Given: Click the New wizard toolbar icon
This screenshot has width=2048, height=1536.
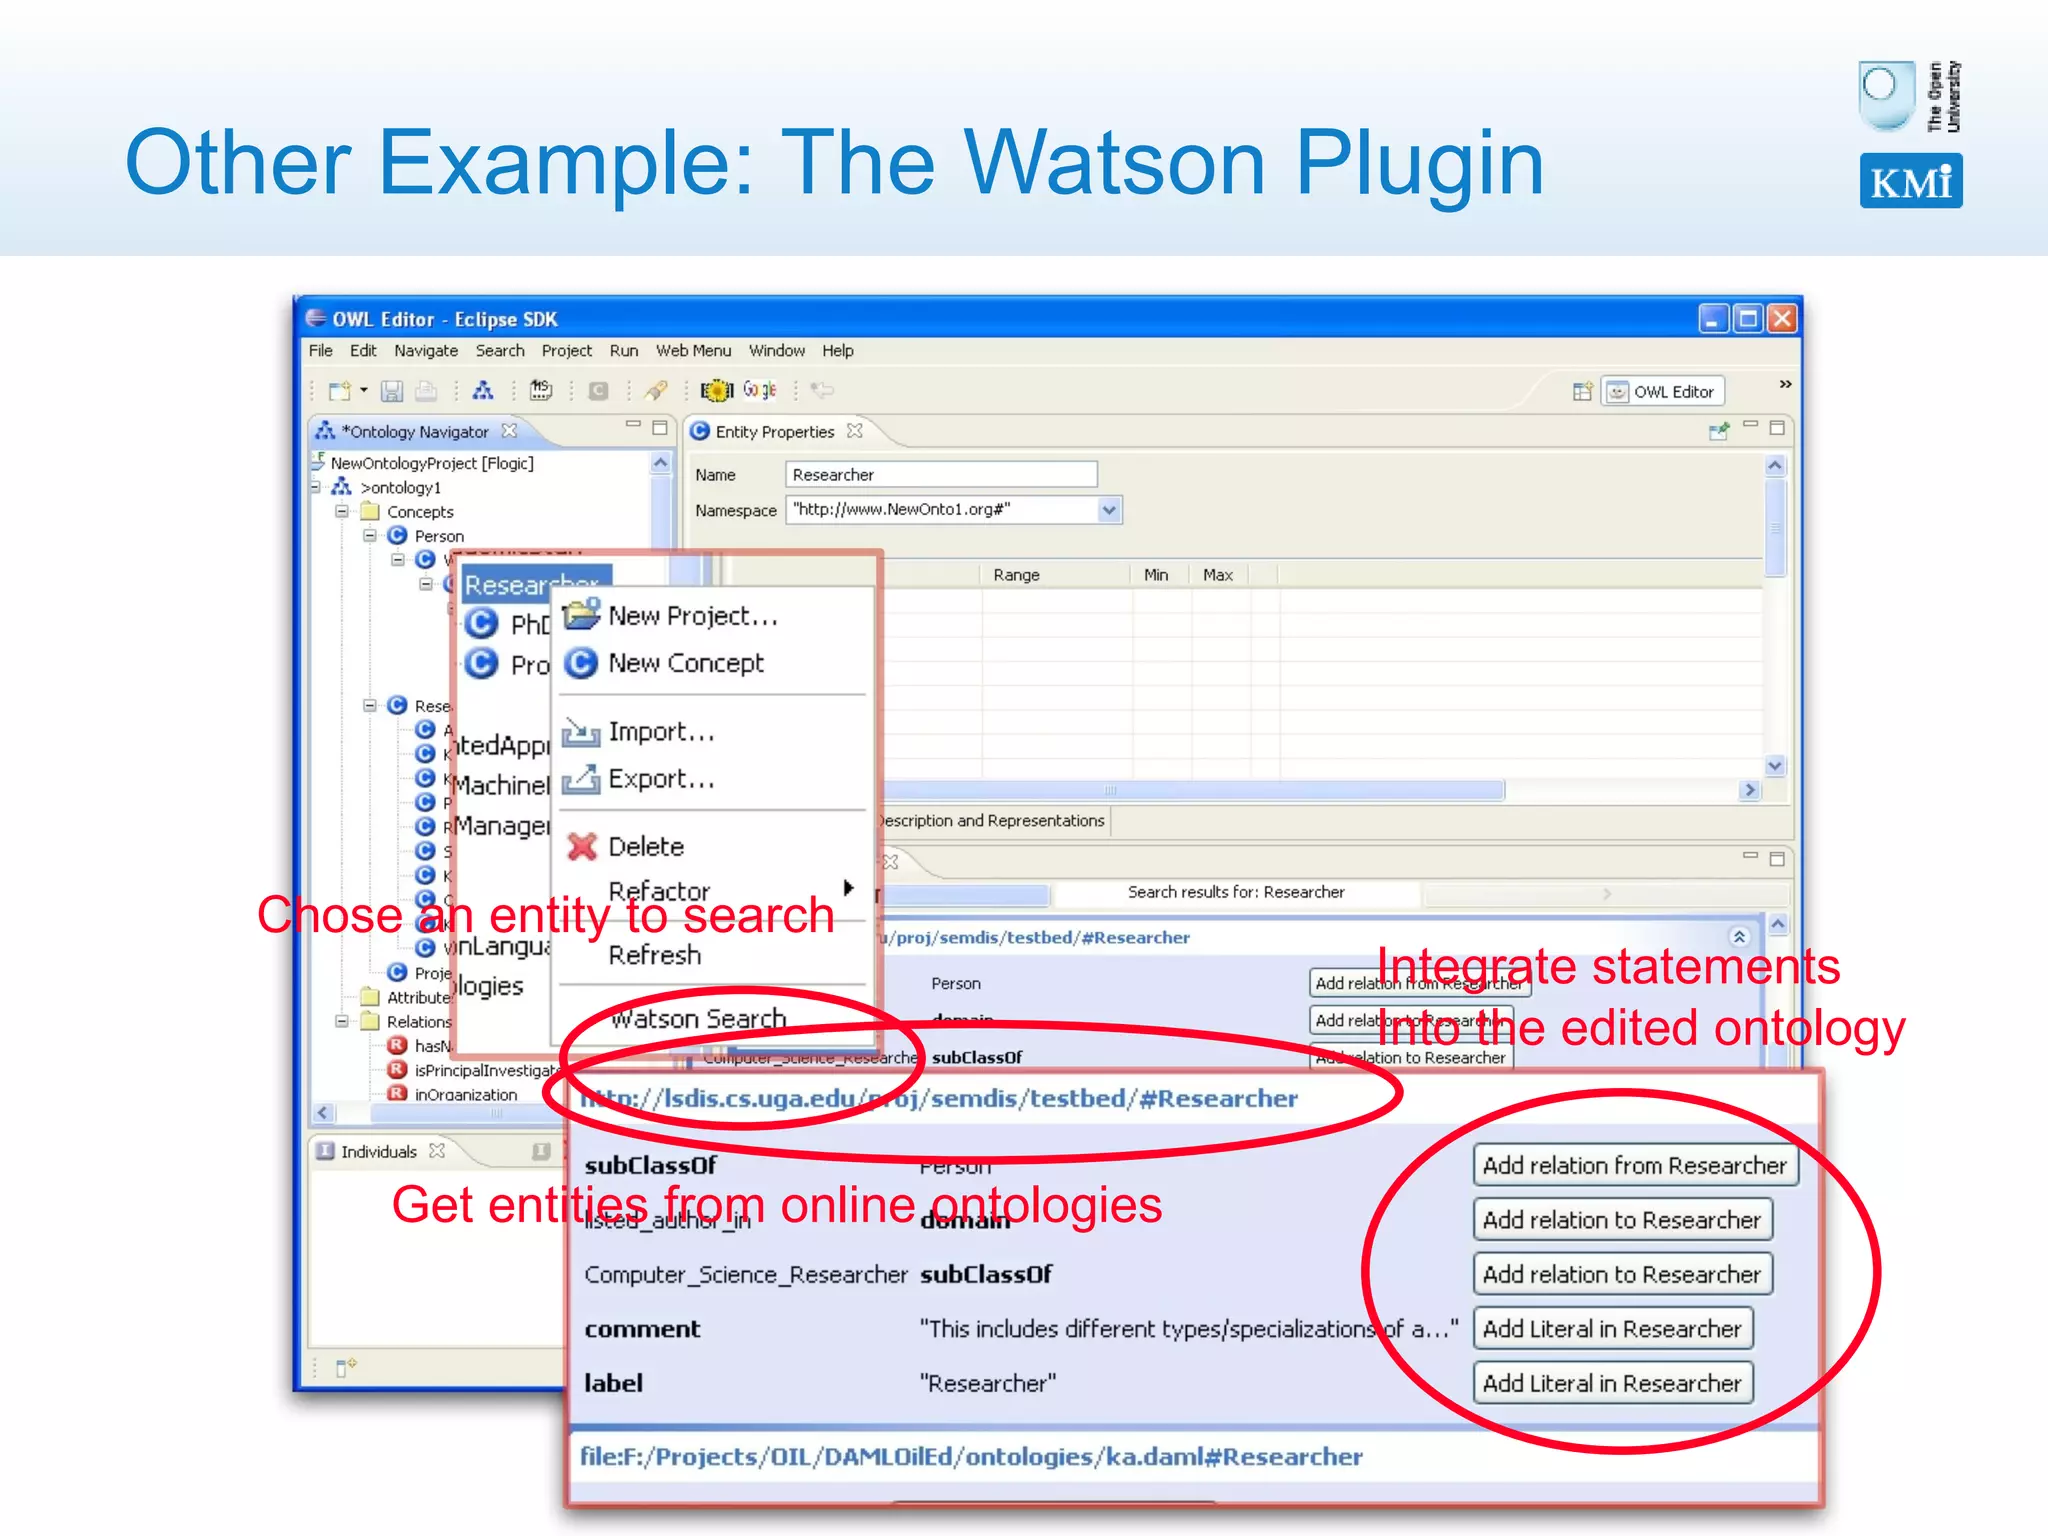Looking at the screenshot, I should coord(339,391).
